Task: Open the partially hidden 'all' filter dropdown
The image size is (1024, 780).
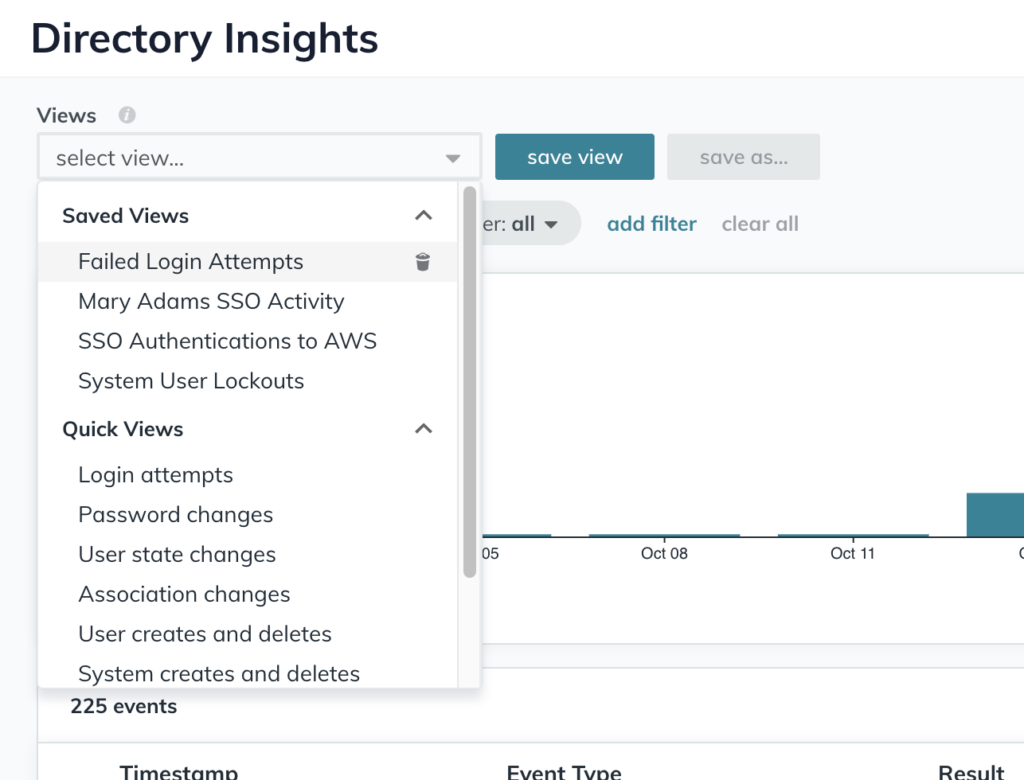Action: (534, 224)
